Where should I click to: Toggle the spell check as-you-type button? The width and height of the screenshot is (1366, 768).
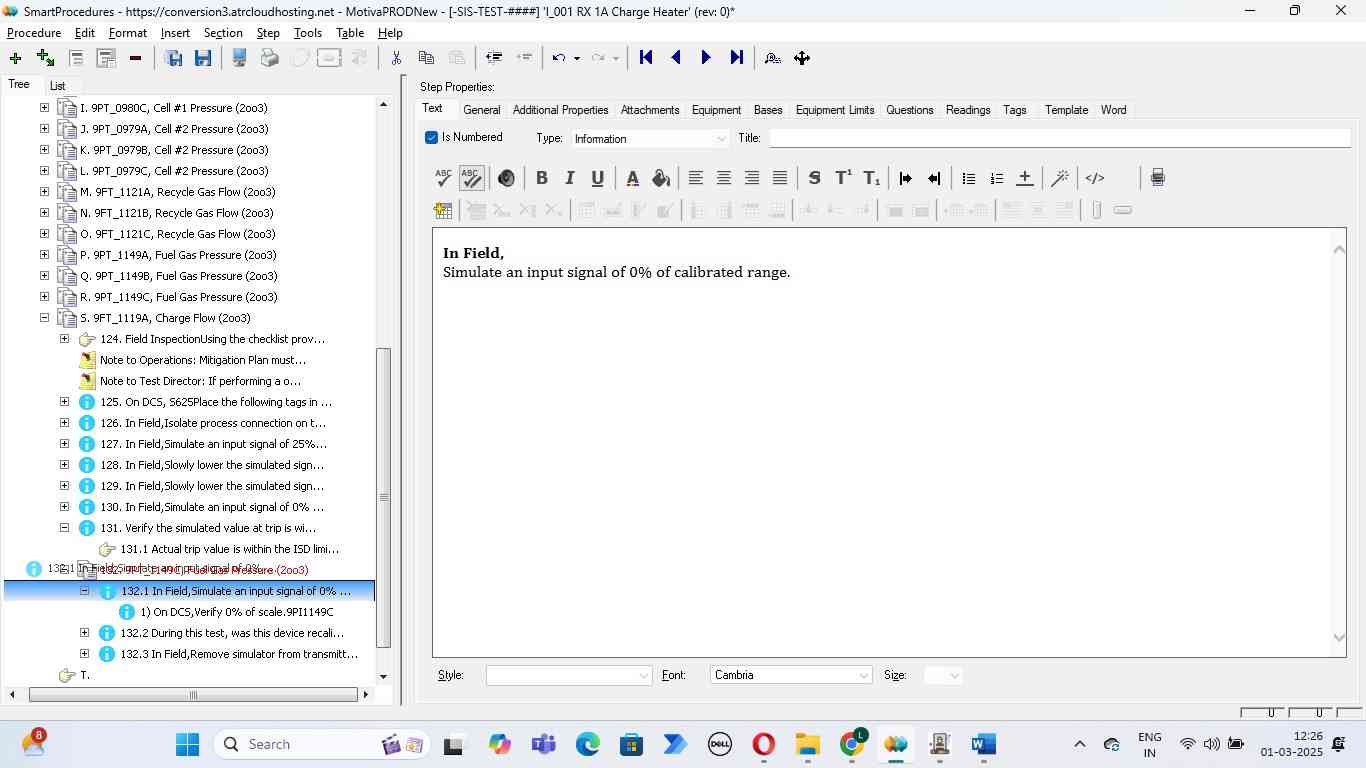pyautogui.click(x=472, y=178)
